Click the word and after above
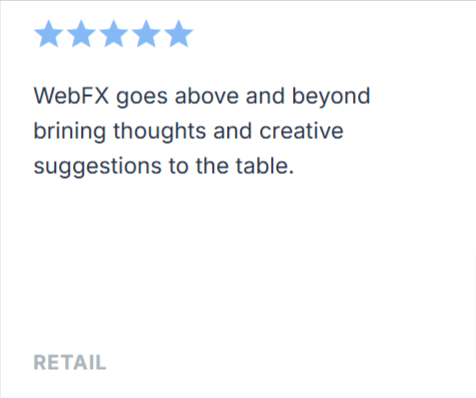The width and height of the screenshot is (476, 398). click(x=265, y=96)
